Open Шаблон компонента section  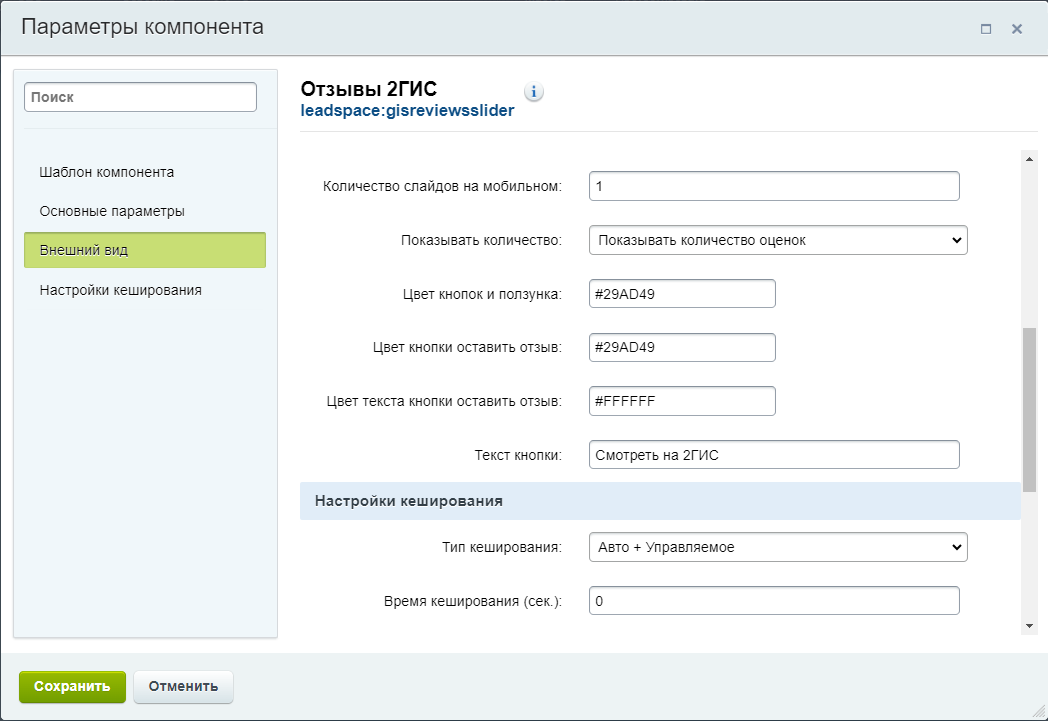coord(107,172)
